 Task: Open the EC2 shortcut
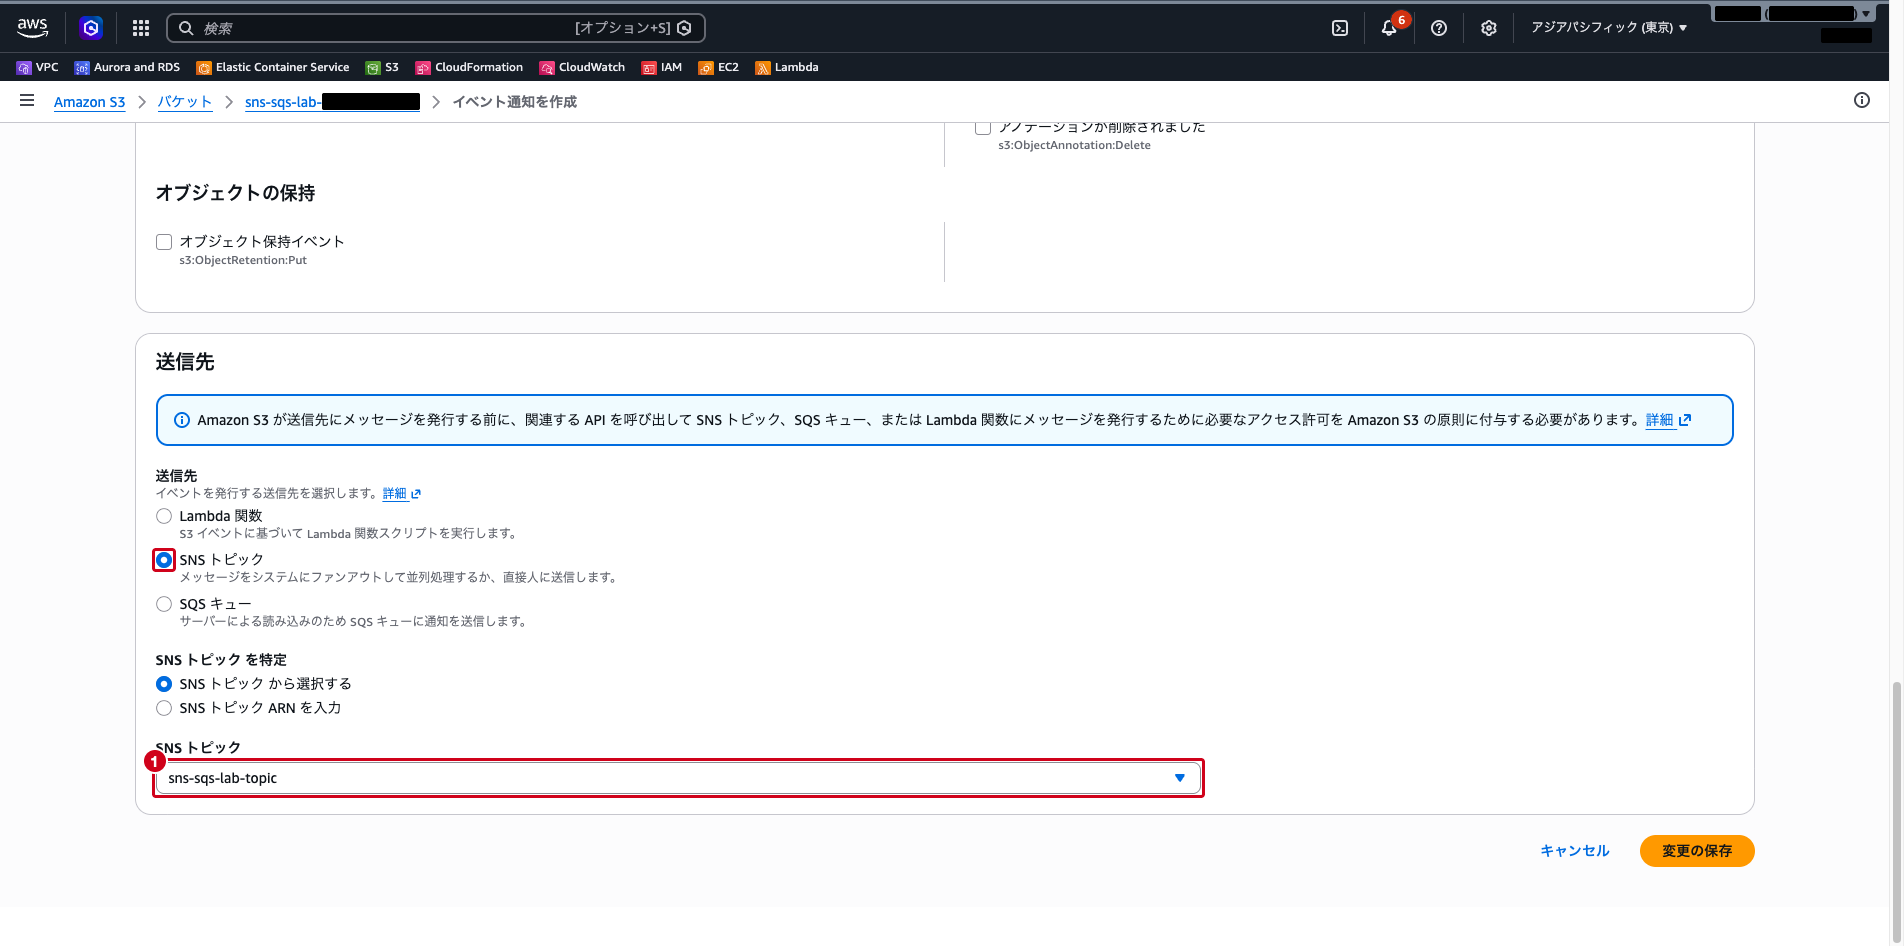718,67
